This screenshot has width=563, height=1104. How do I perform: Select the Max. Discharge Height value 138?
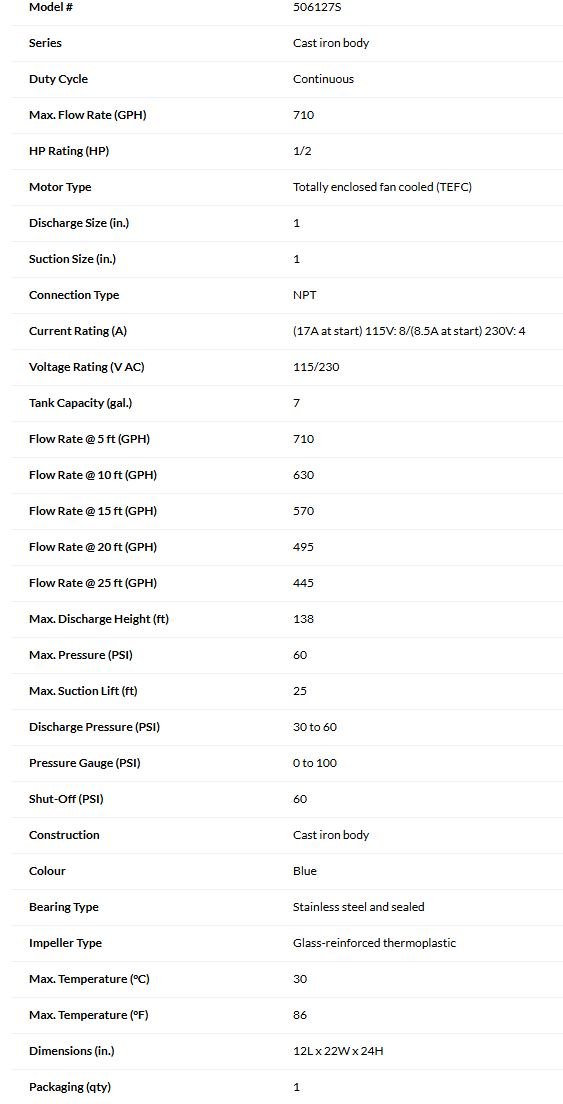(303, 618)
